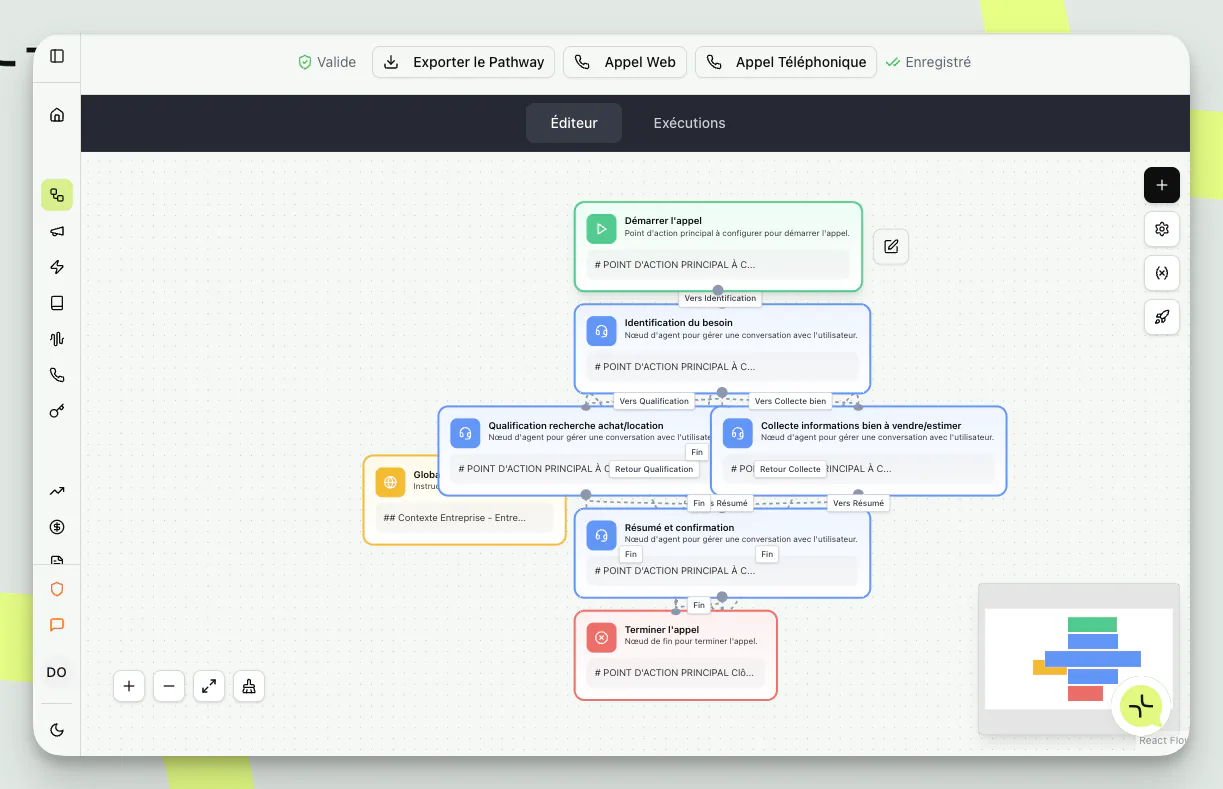Click the flow minimap overview
The height and width of the screenshot is (789, 1223).
point(1079,659)
